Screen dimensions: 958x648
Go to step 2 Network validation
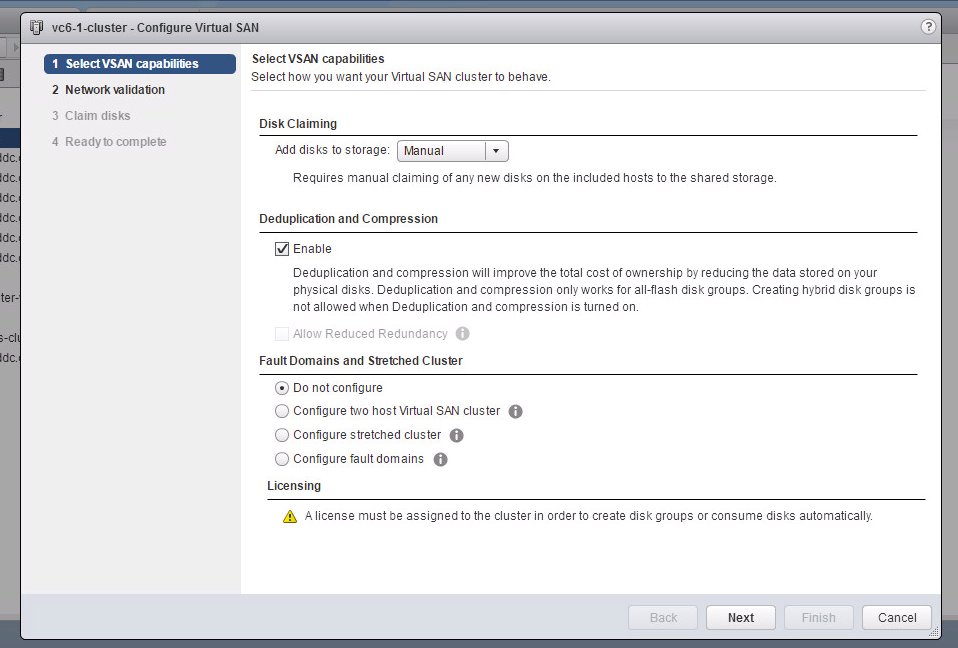(108, 90)
